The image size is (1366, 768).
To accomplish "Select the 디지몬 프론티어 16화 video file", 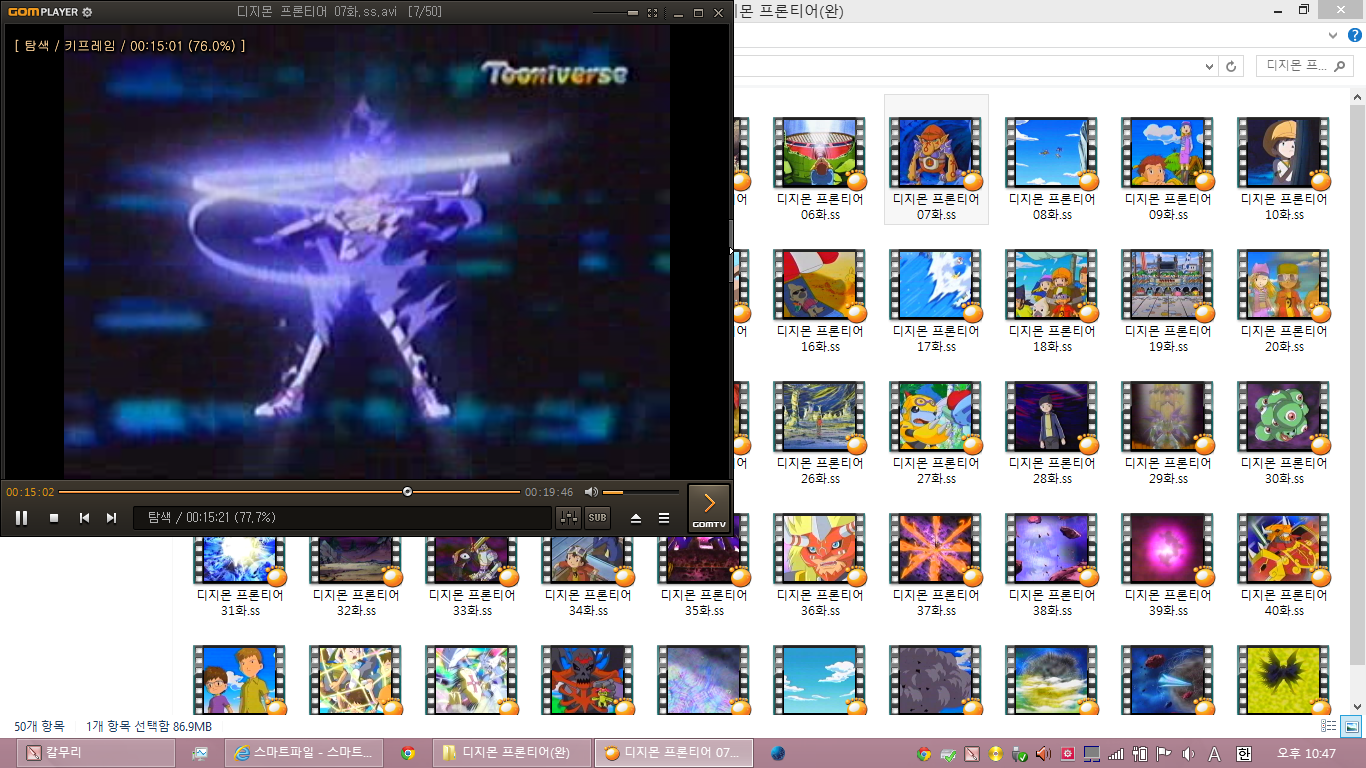I will pyautogui.click(x=820, y=302).
